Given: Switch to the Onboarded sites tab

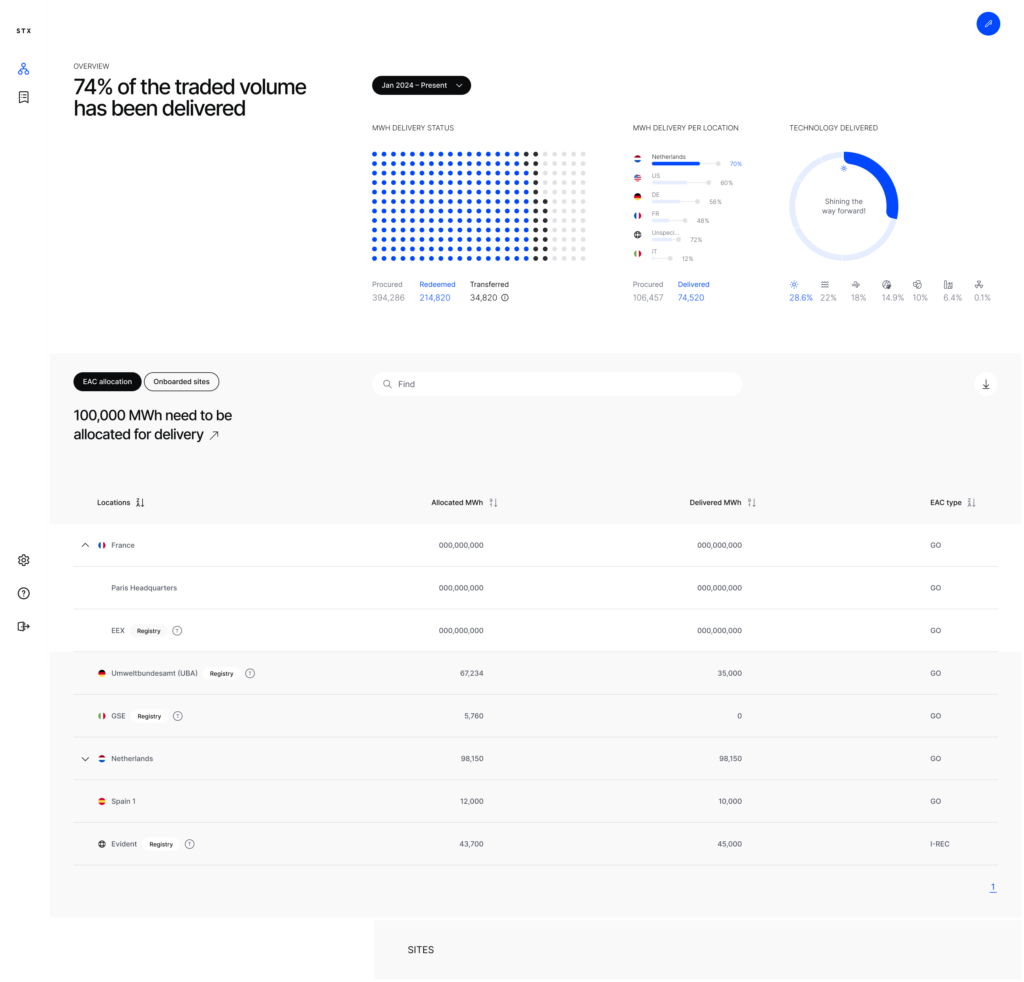Looking at the screenshot, I should pos(181,382).
